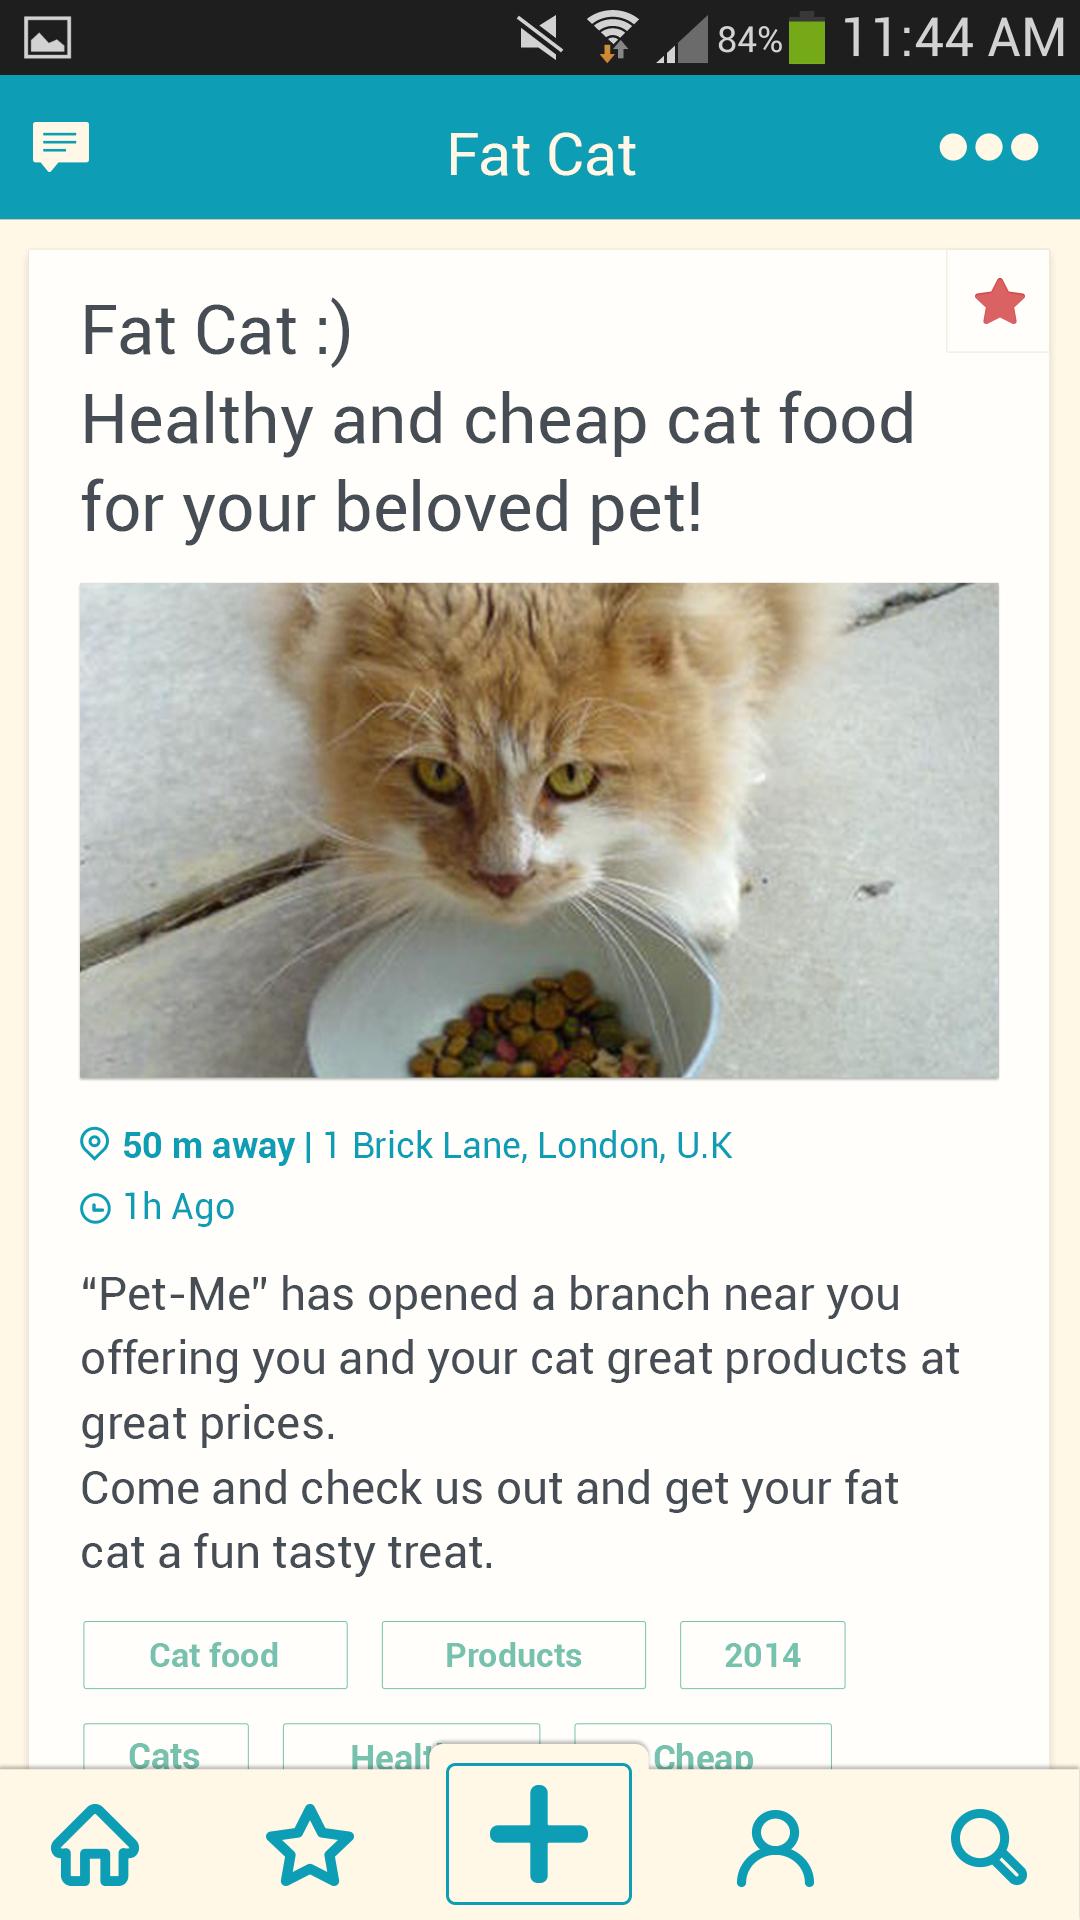The image size is (1080, 1920).
Task: Select the Cheap tag
Action: coord(740,1748)
